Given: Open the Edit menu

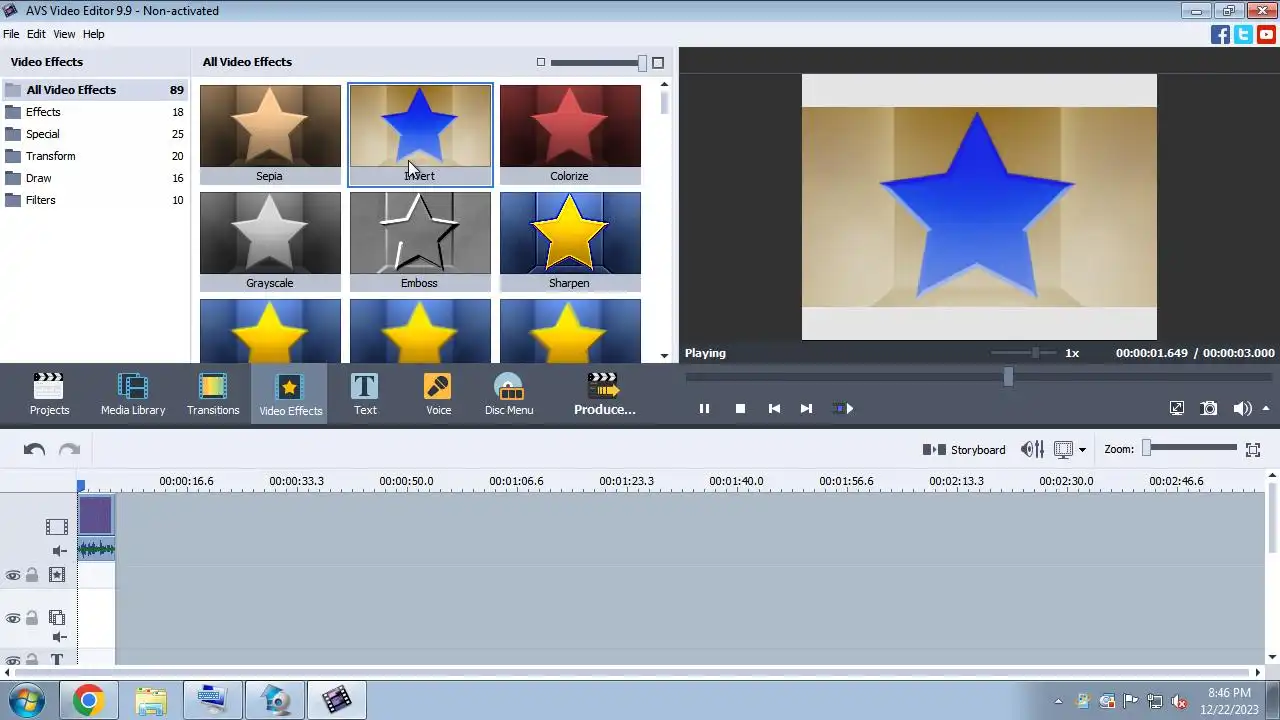Looking at the screenshot, I should pos(36,34).
